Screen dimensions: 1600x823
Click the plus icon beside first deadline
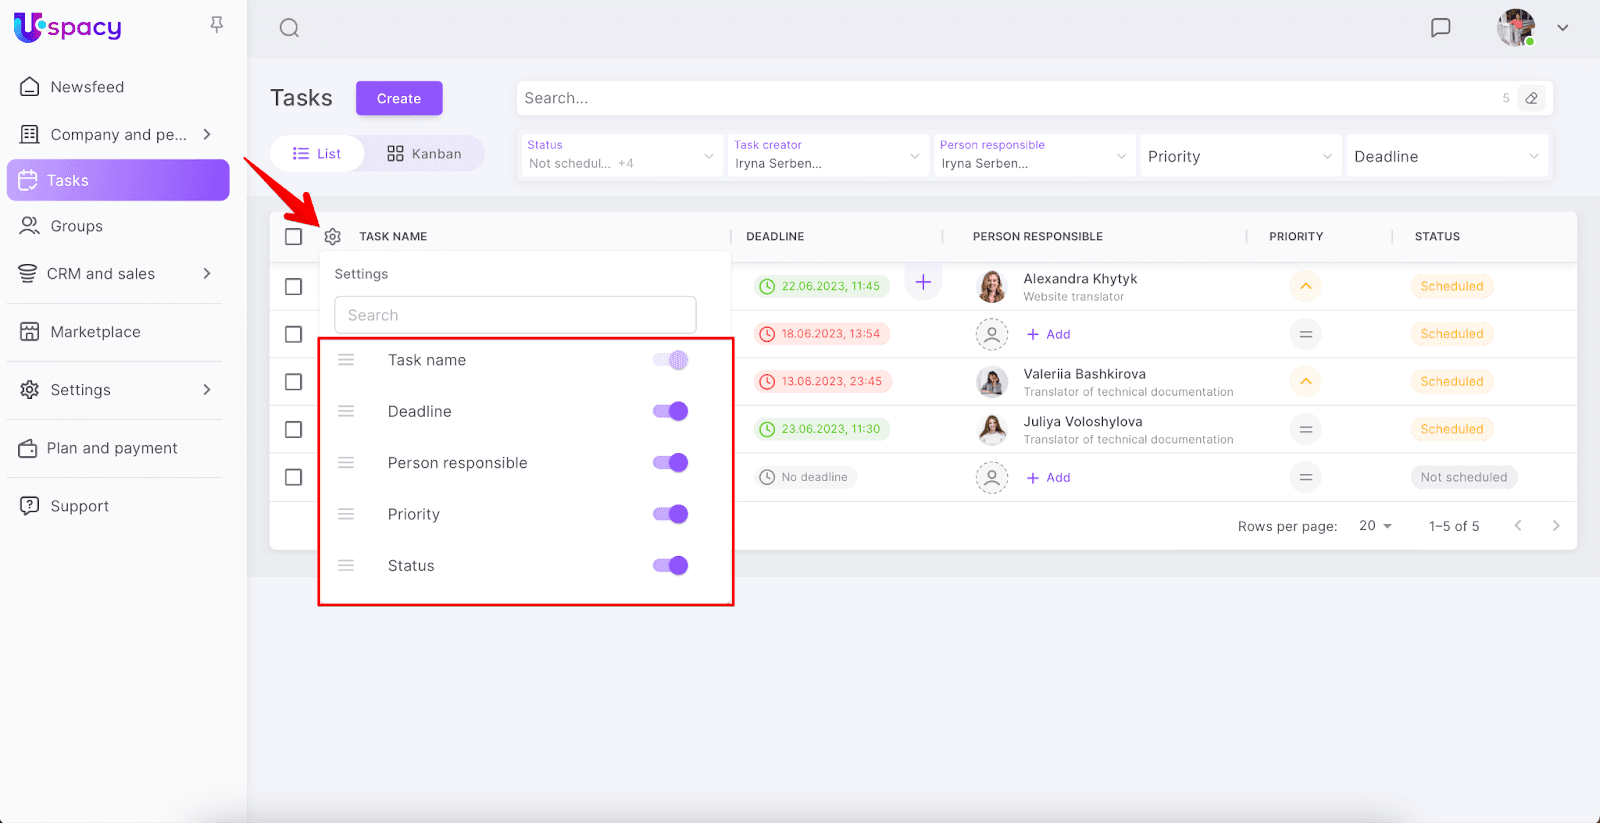click(x=923, y=283)
